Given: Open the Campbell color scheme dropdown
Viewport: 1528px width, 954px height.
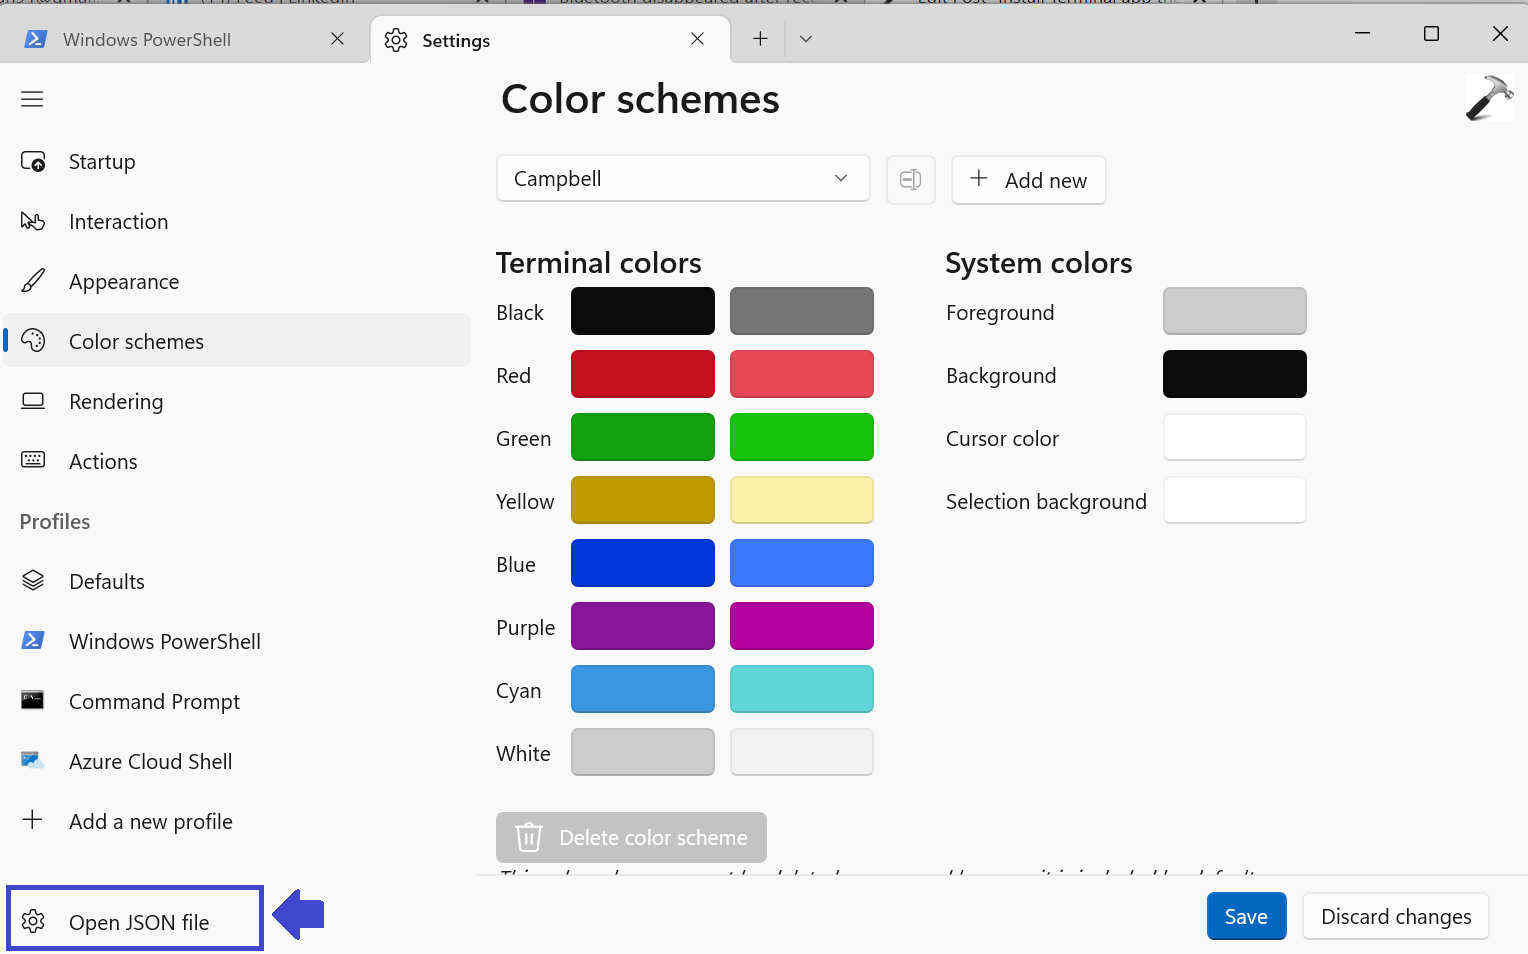Looking at the screenshot, I should (x=682, y=179).
